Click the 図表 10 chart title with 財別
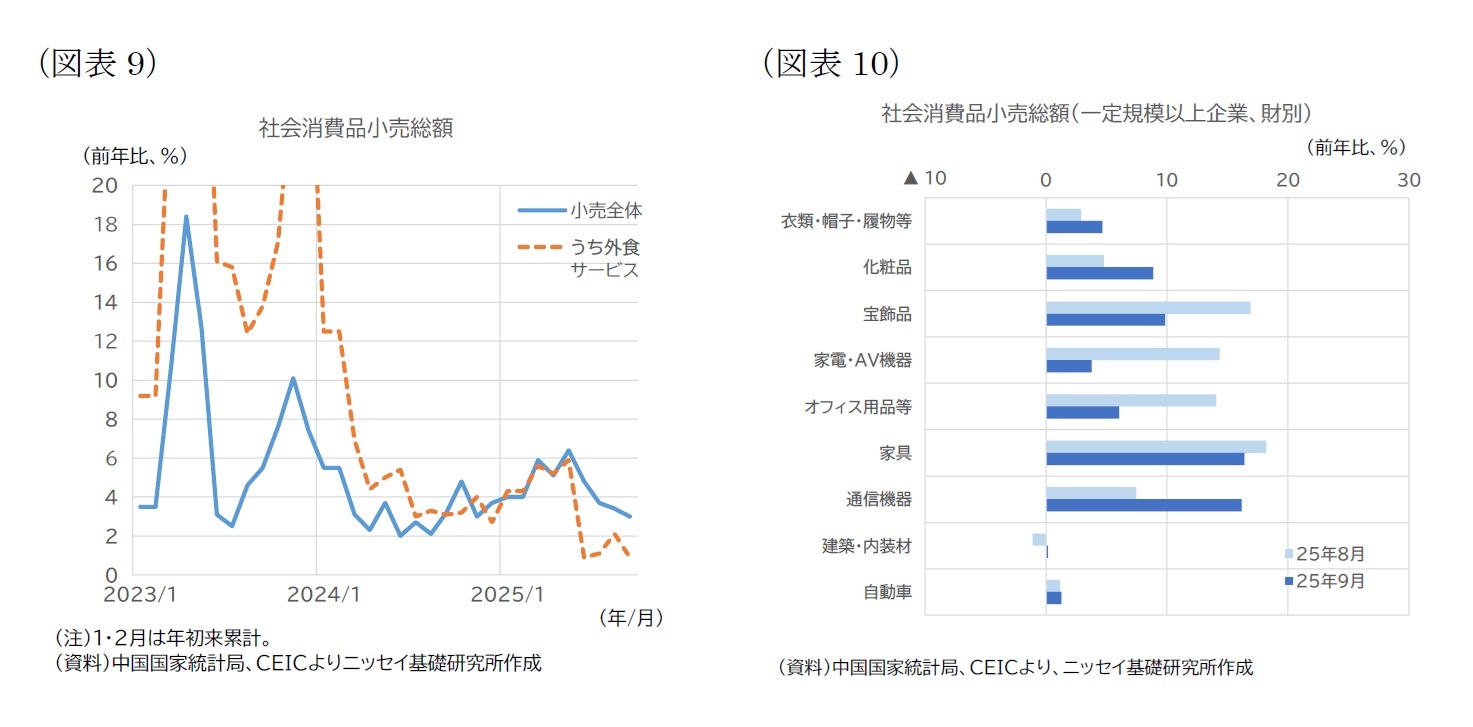This screenshot has height=727, width=1473. [1096, 113]
